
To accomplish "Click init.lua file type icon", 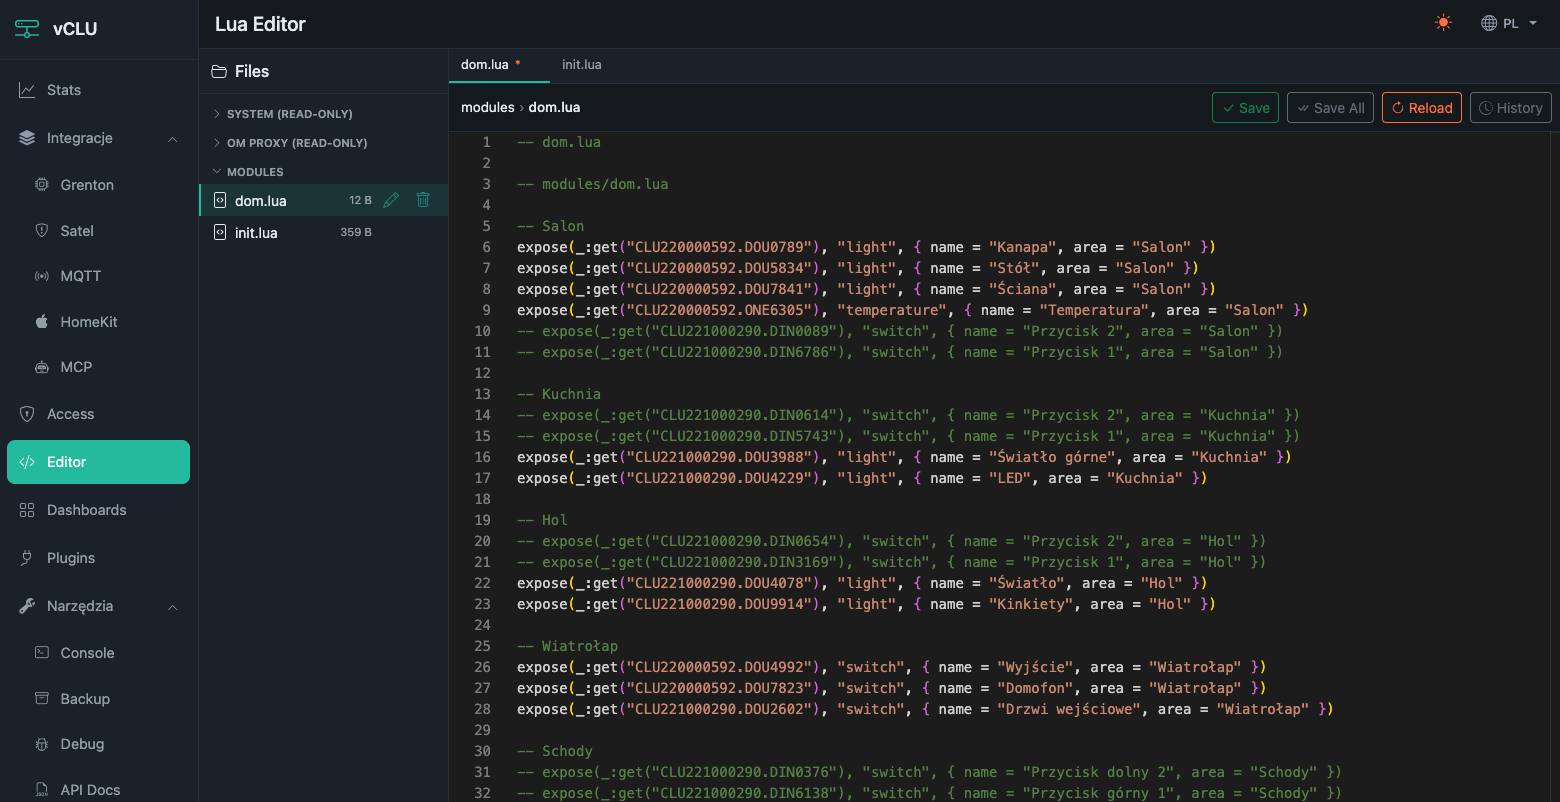I will (220, 232).
